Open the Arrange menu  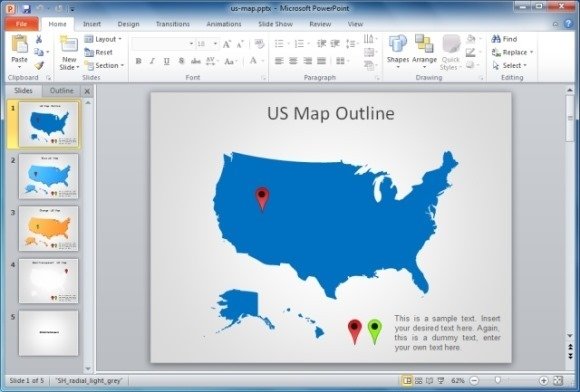point(424,51)
